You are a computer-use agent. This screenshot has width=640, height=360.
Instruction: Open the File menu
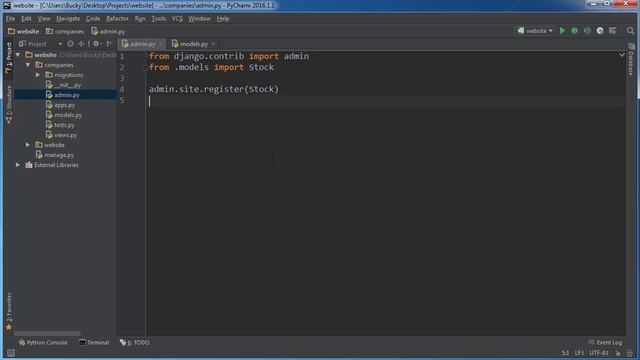(x=10, y=19)
